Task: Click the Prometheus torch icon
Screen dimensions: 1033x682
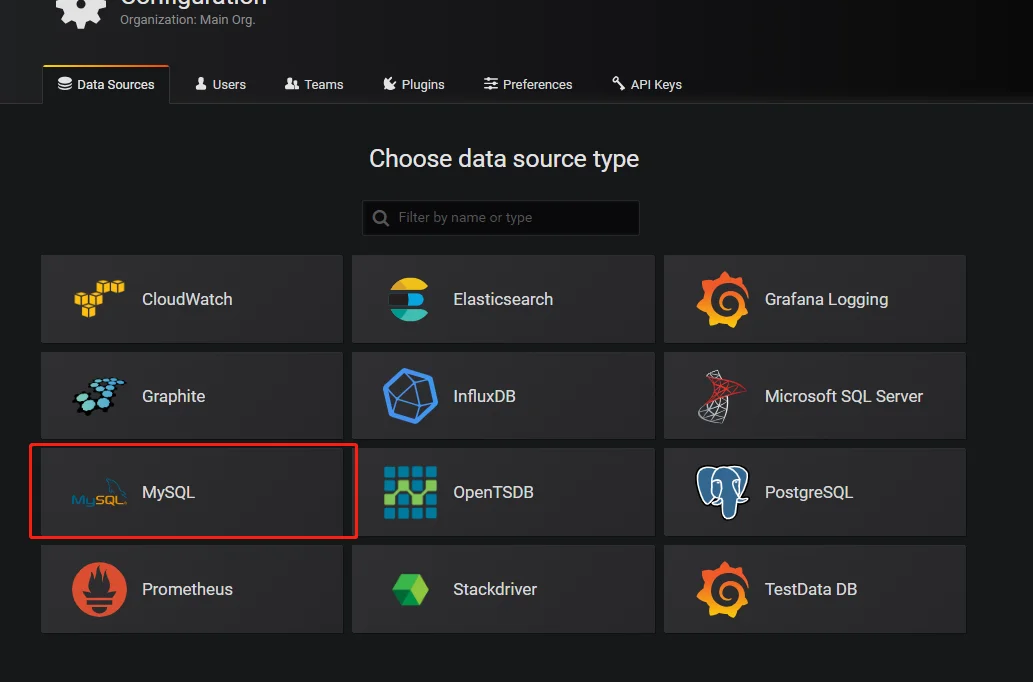Action: (99, 589)
